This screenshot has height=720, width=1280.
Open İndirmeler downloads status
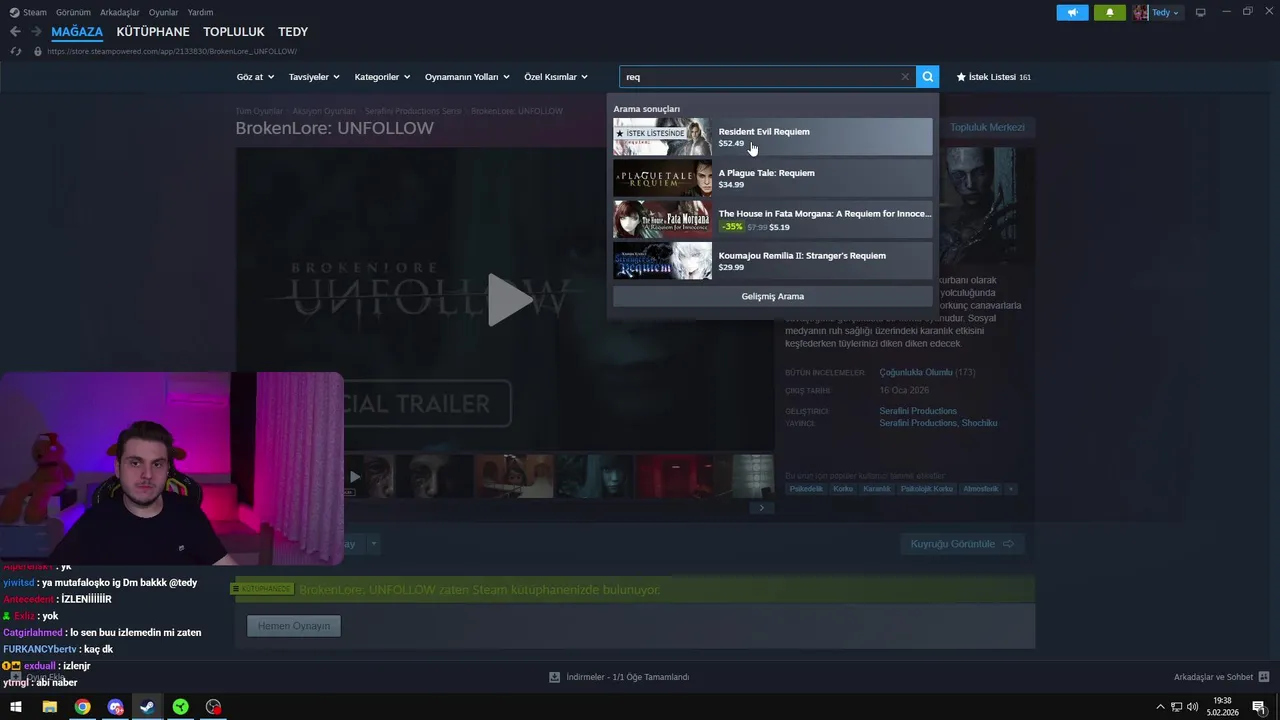tap(619, 677)
